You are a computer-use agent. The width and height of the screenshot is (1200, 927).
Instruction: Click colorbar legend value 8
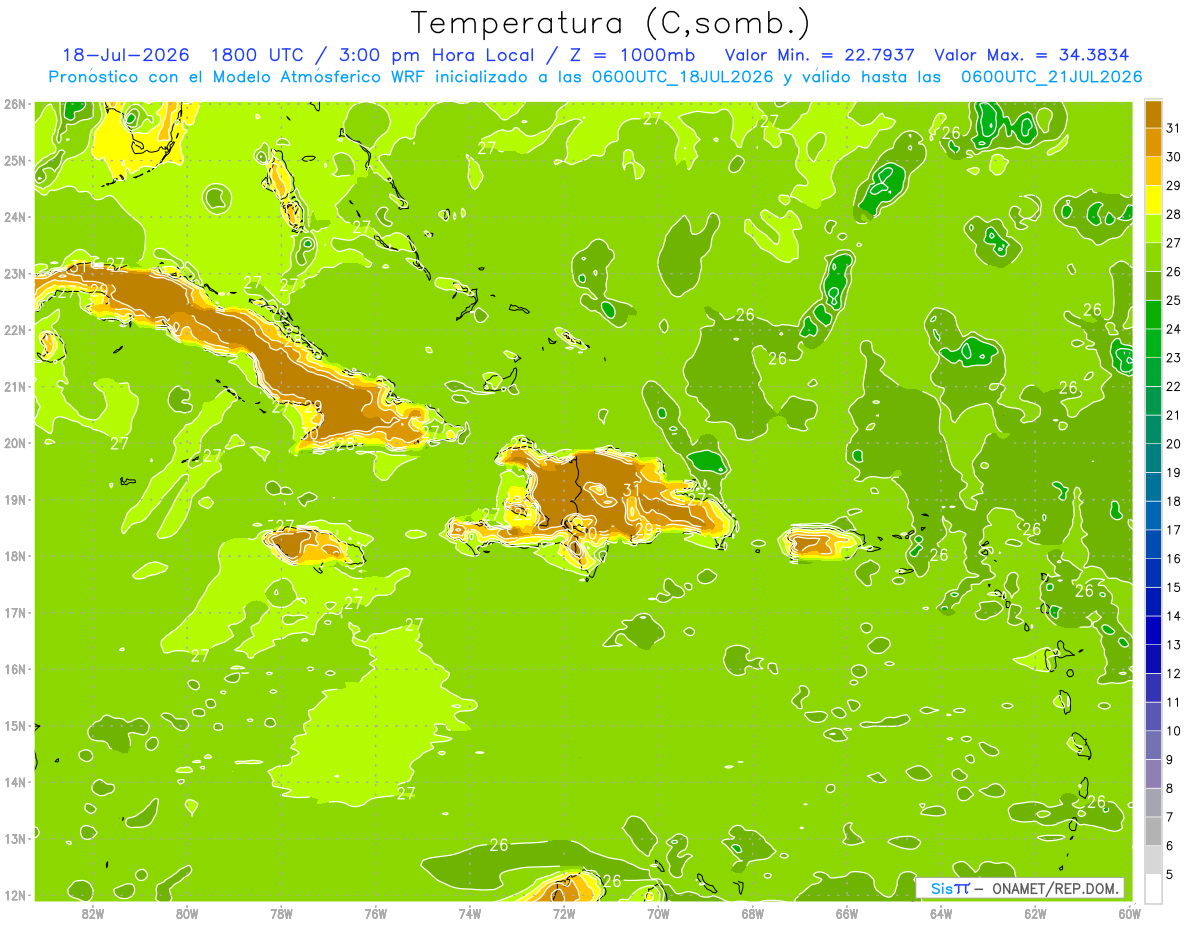[x=1170, y=788]
